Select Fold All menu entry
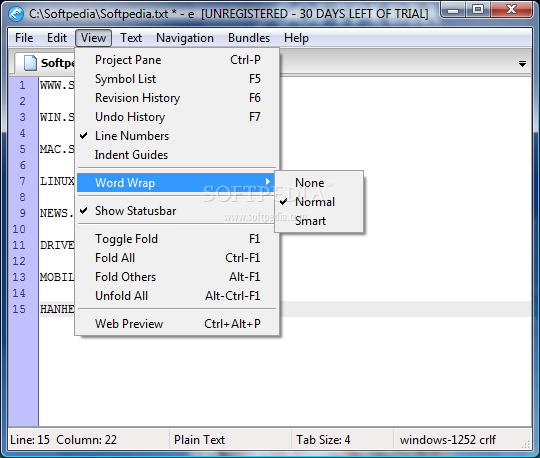540x458 pixels. pos(177,258)
